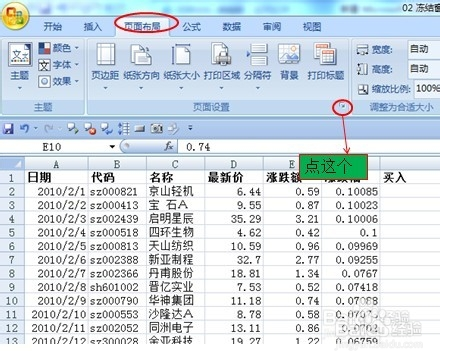452x362 pixels.
Task: Select row 10 header
Action: (x=12, y=301)
